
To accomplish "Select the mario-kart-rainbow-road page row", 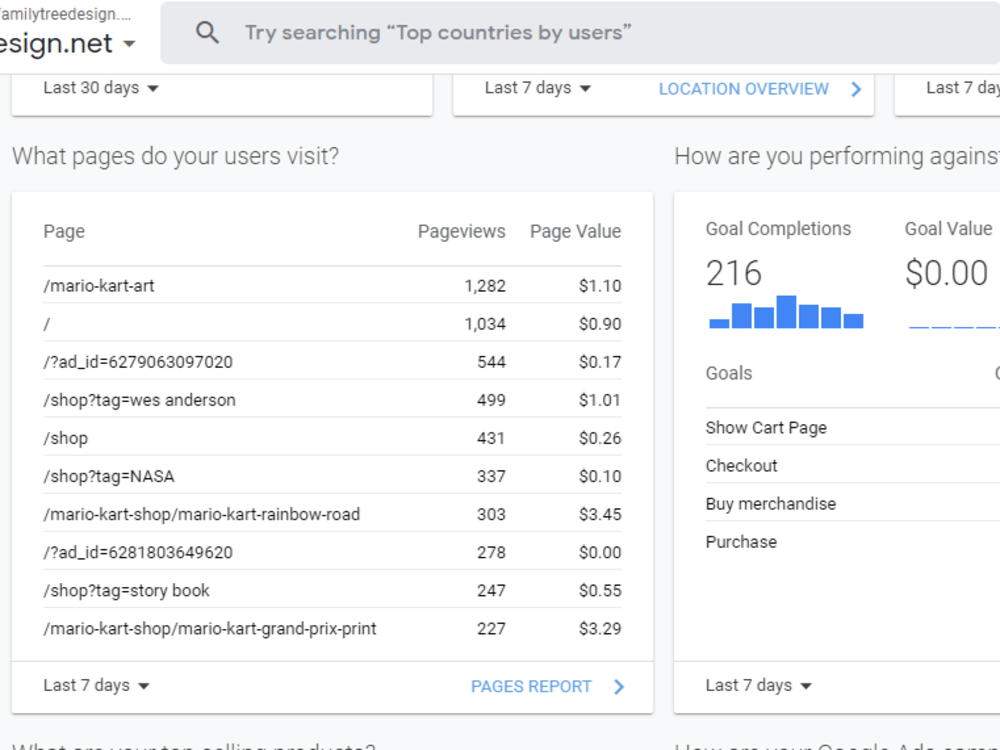I will (332, 514).
